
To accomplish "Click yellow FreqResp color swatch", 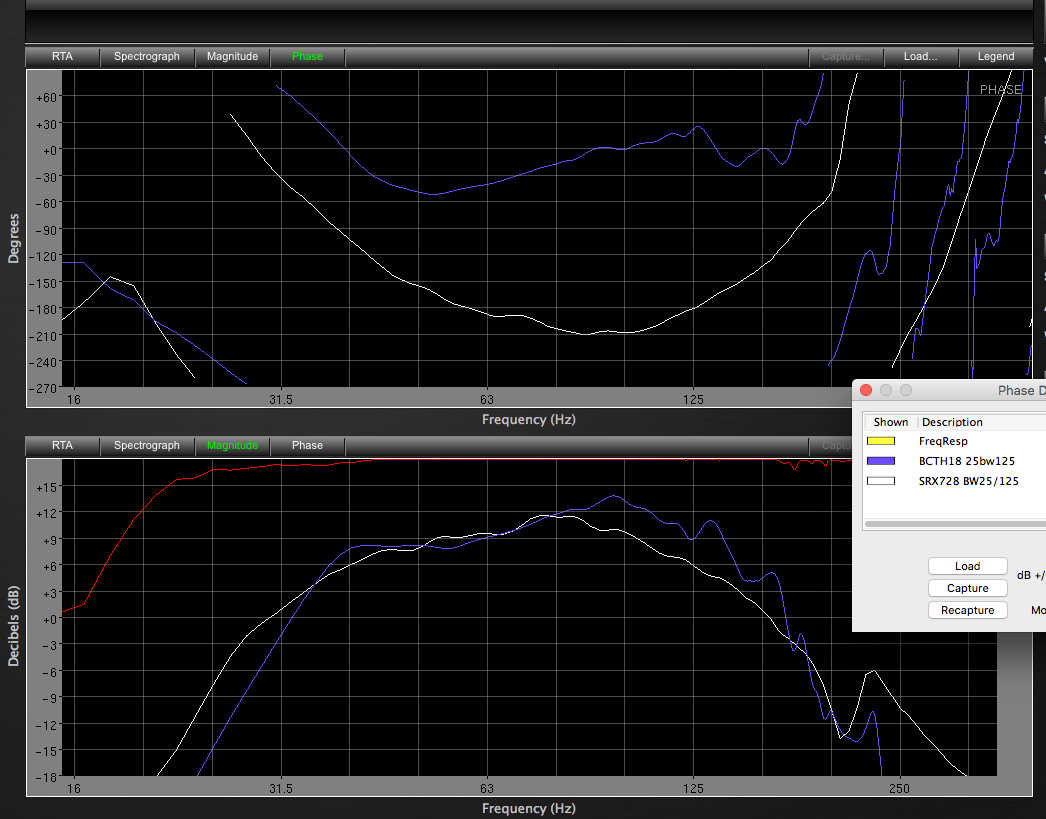I will click(881, 441).
